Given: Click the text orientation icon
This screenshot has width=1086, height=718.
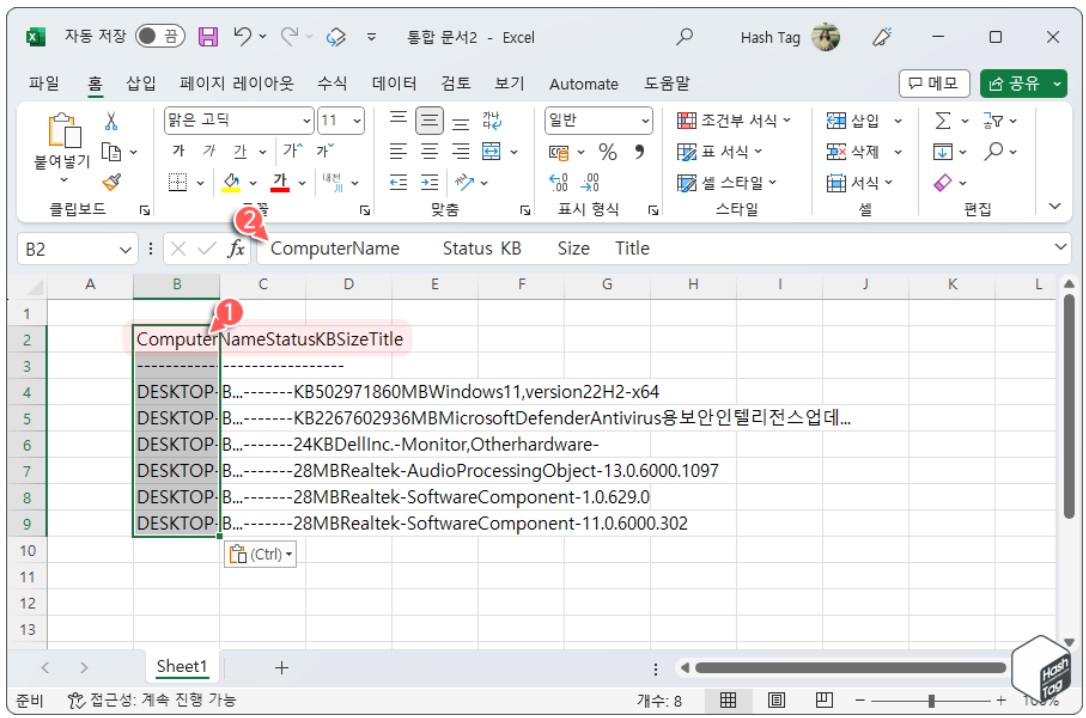Looking at the screenshot, I should (x=464, y=182).
